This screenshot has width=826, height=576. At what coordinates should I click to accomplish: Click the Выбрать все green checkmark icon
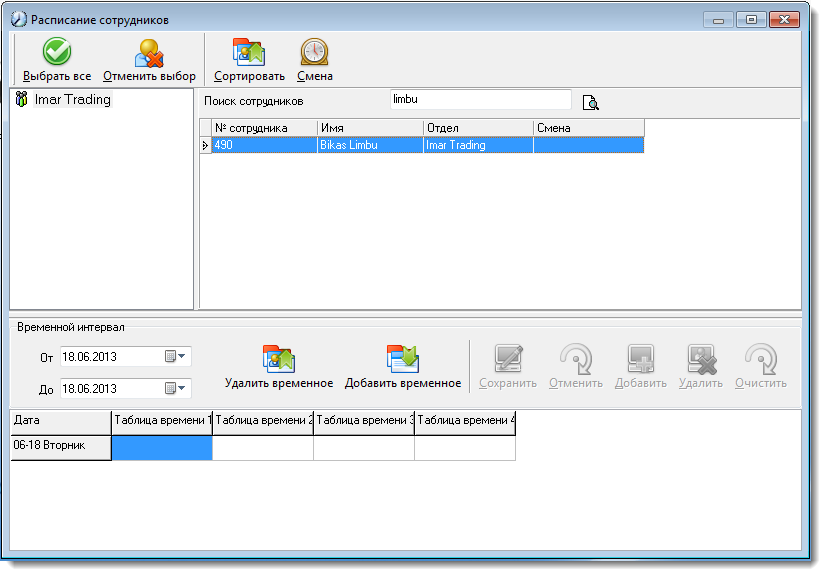click(57, 51)
